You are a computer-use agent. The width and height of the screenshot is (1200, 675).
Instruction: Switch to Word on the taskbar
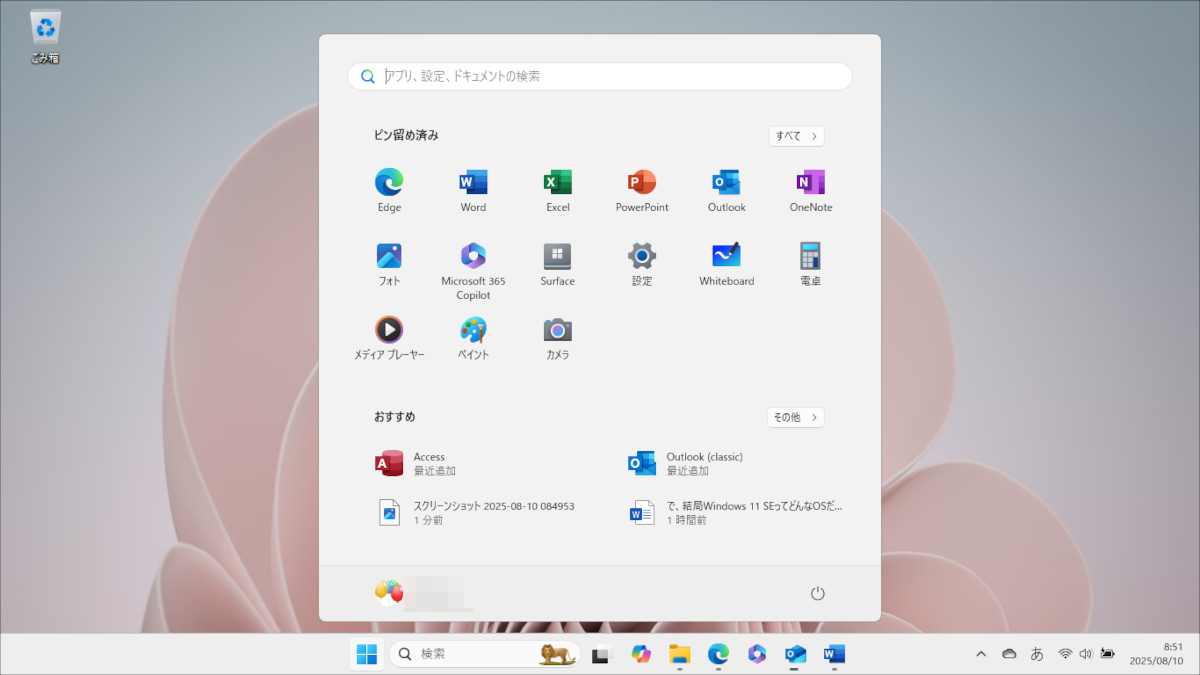(834, 654)
